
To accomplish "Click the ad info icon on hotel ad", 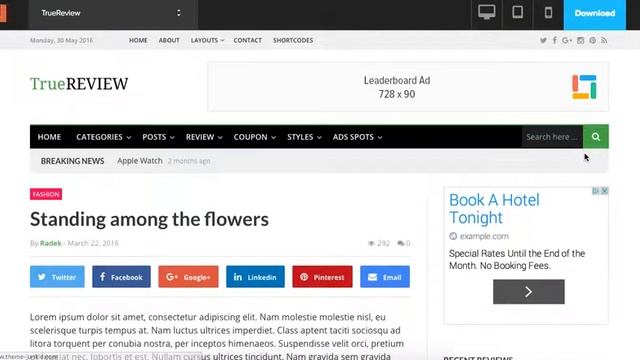I will tap(596, 191).
